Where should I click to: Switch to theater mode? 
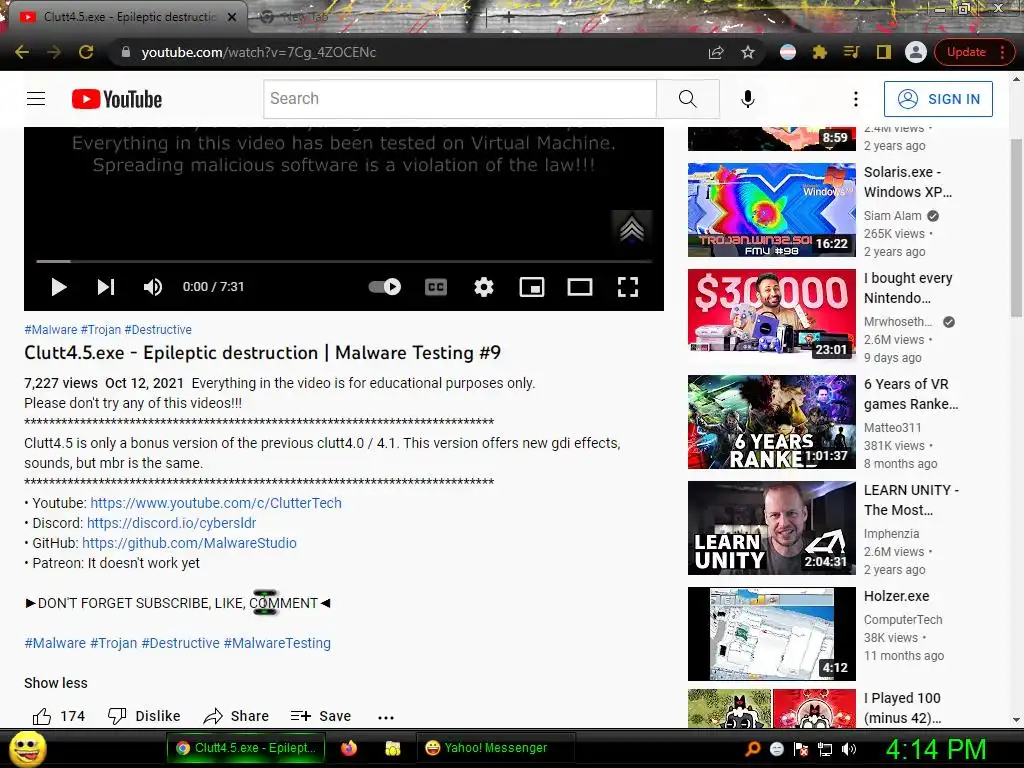[x=579, y=287]
